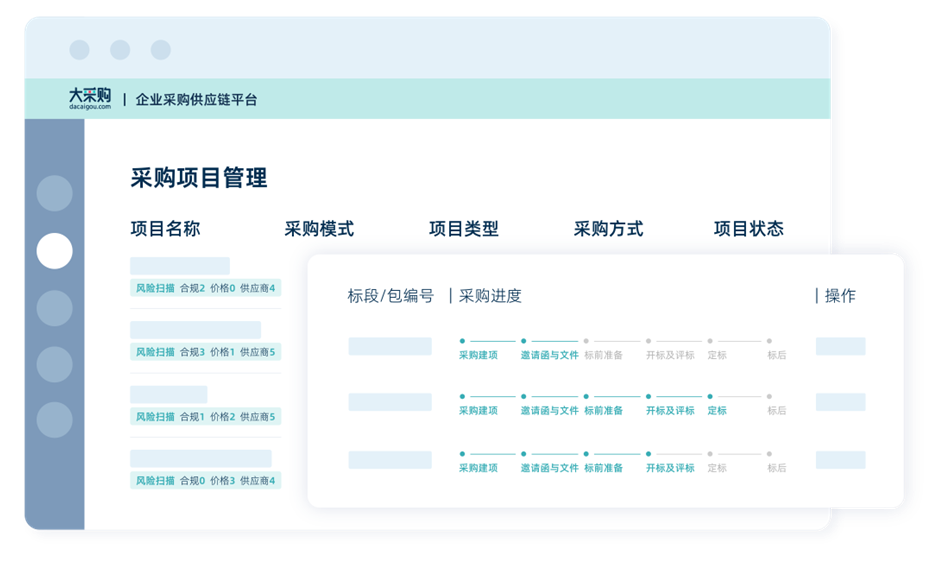The image size is (925, 566).
Task: Open 供应商5 in the 合规1 价格2 row
Action: coord(257,416)
